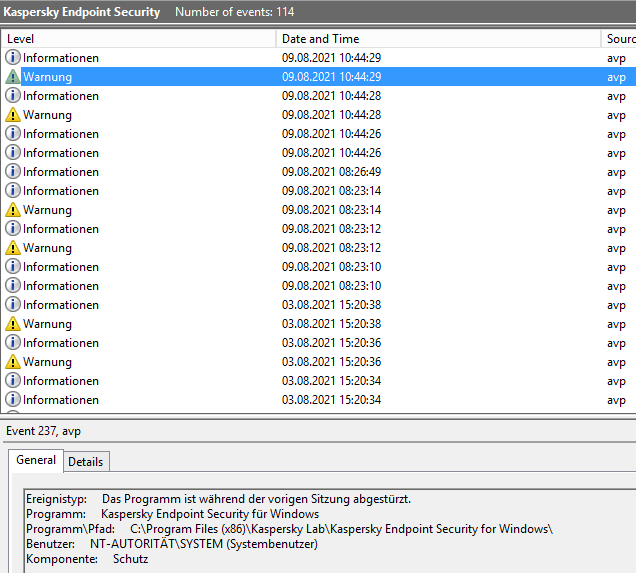
Task: Click the Komponente: Schutz line
Action: [x=87, y=559]
